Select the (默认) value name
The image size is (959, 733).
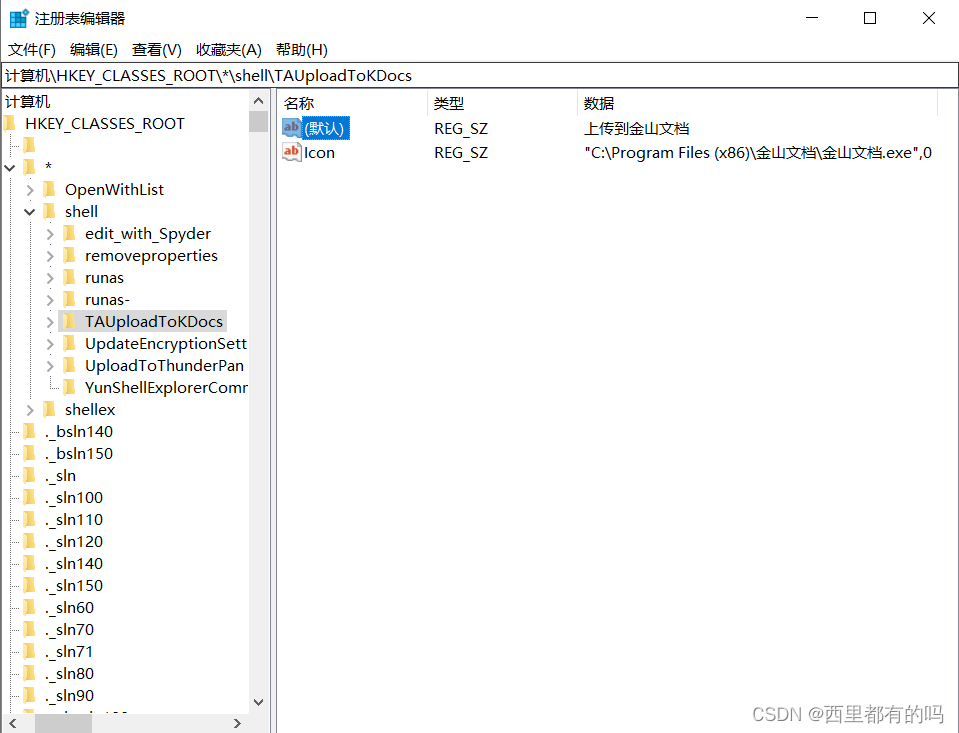pos(327,128)
